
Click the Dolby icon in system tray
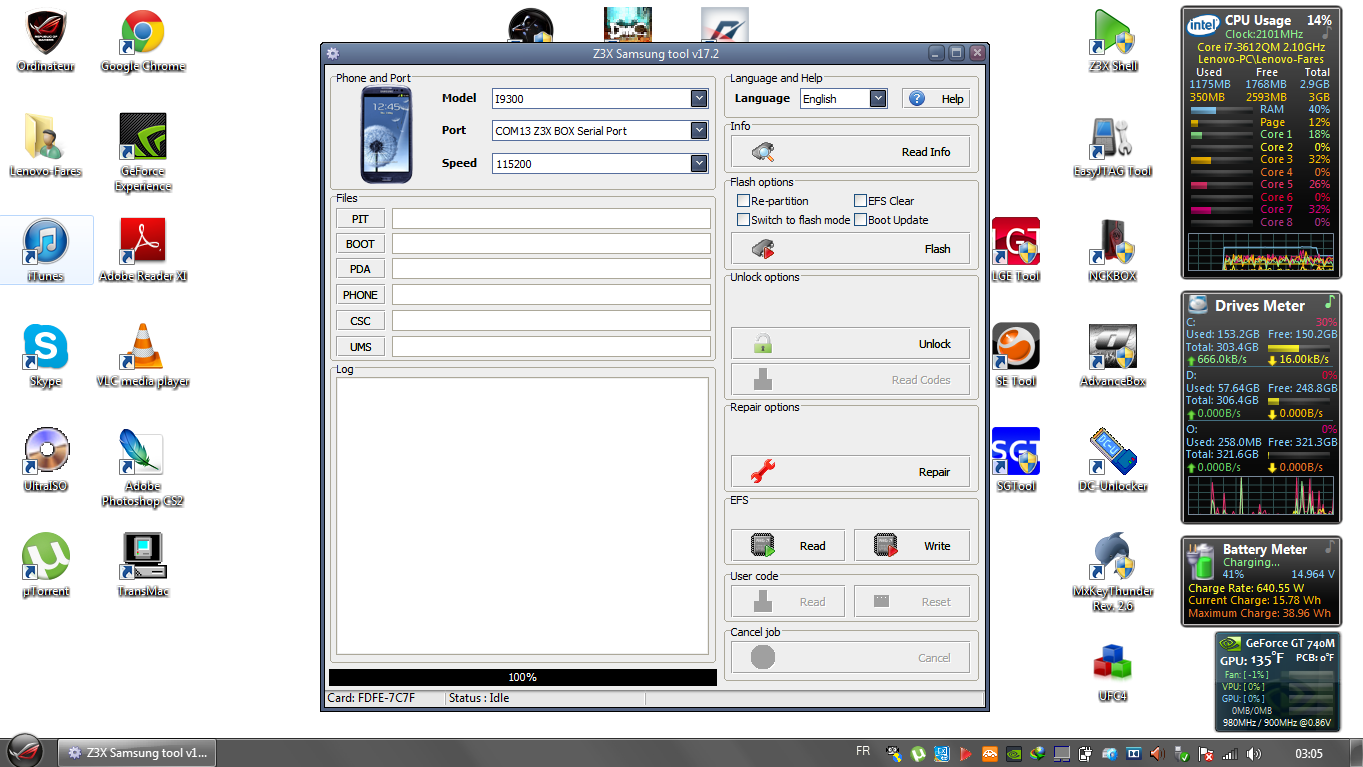pyautogui.click(x=1134, y=753)
